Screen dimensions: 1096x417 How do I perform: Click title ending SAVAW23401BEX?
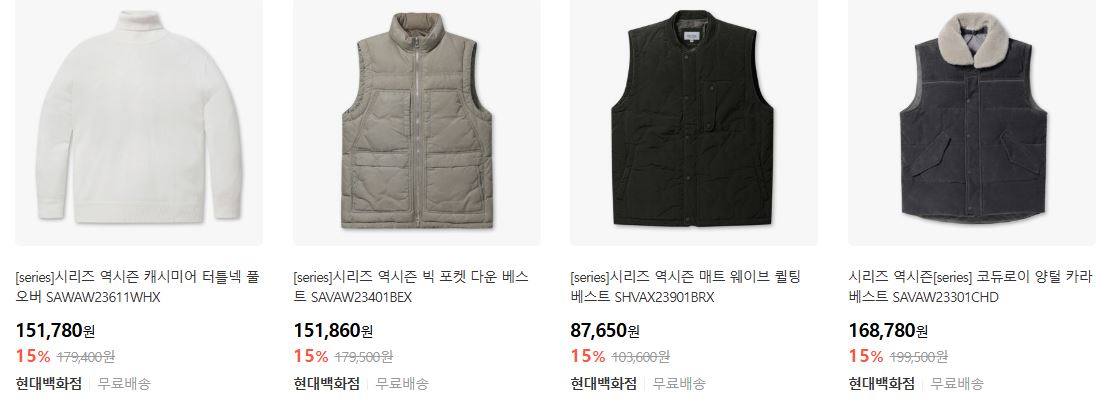[411, 287]
